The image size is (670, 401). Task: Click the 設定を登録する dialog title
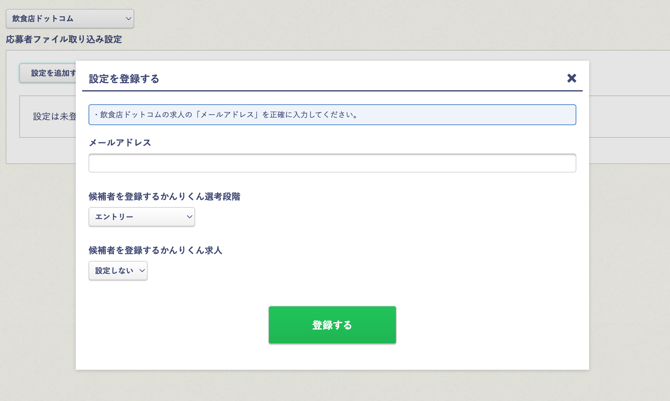[x=124, y=79]
